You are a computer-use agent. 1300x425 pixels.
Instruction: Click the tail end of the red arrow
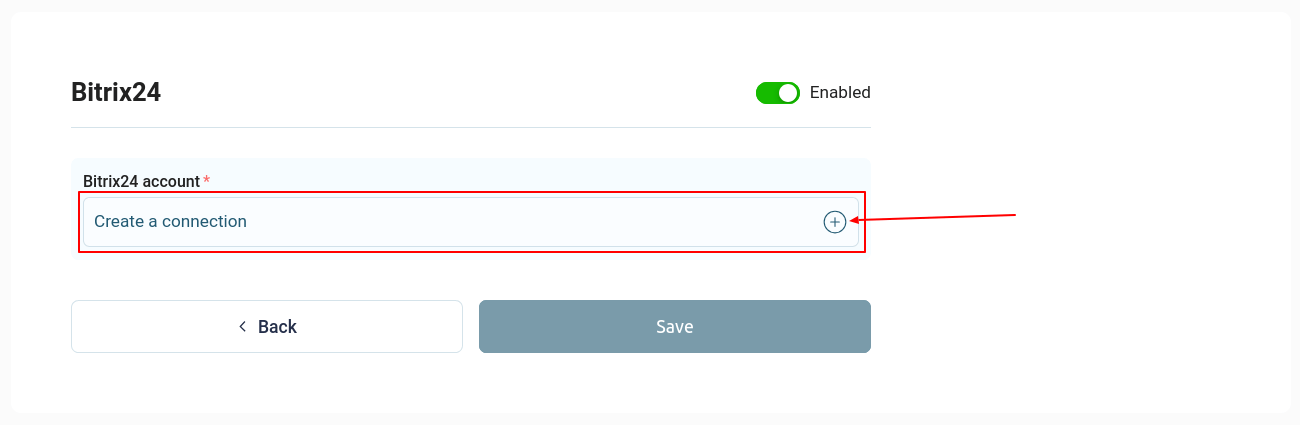click(x=1014, y=214)
